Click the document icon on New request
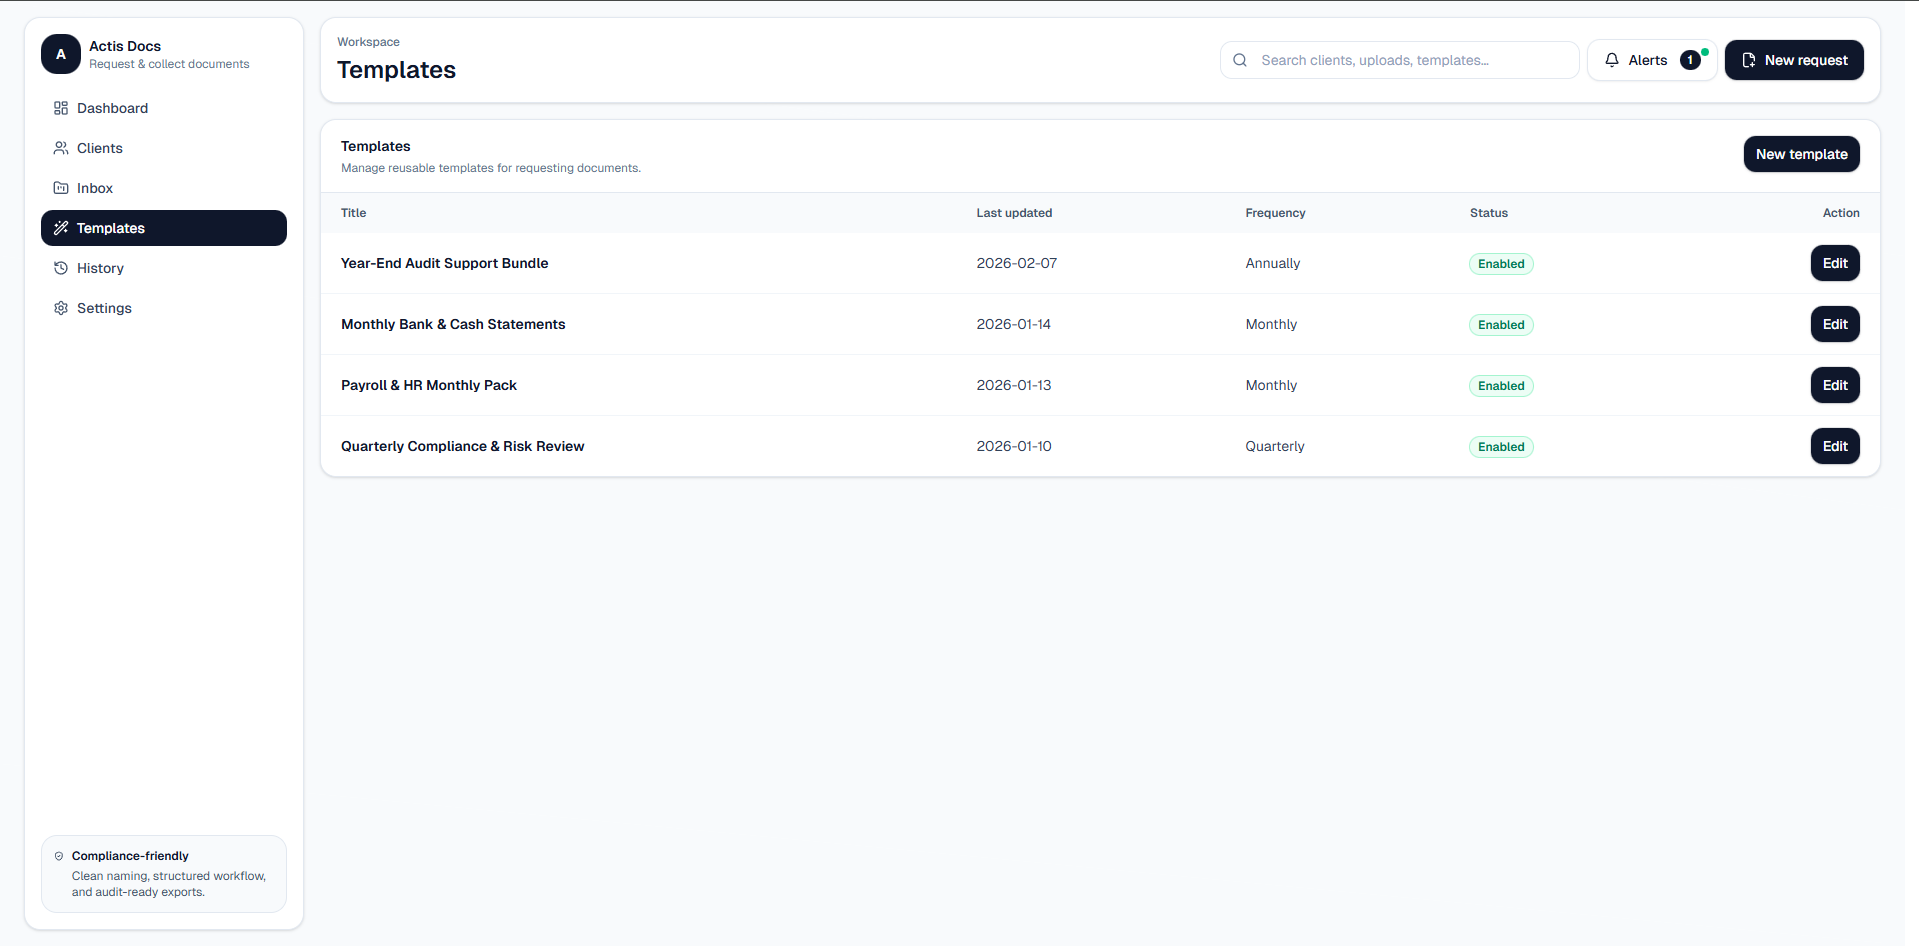Screen dimensions: 1919x946 pyautogui.click(x=1748, y=60)
